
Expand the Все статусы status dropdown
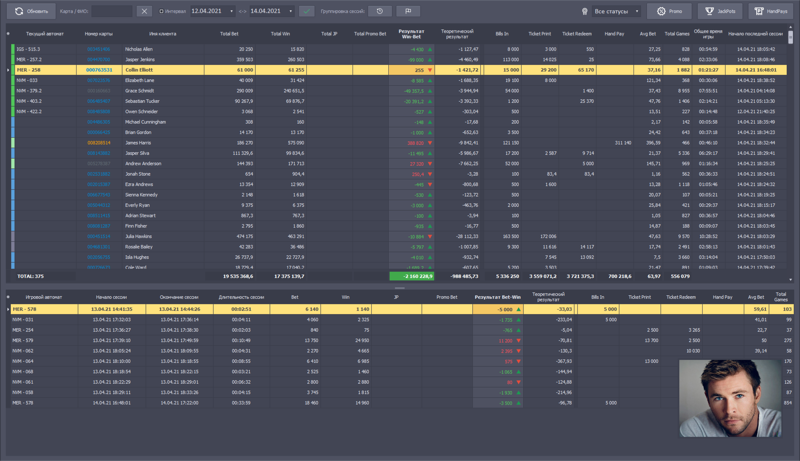616,11
